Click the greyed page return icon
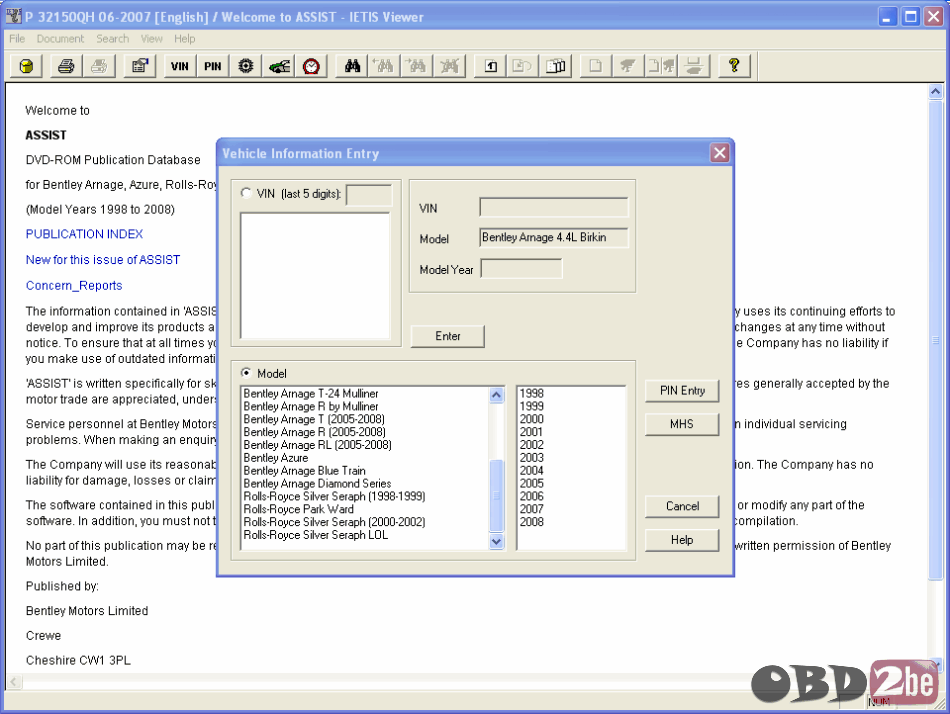Viewport: 950px width, 714px height. point(522,66)
